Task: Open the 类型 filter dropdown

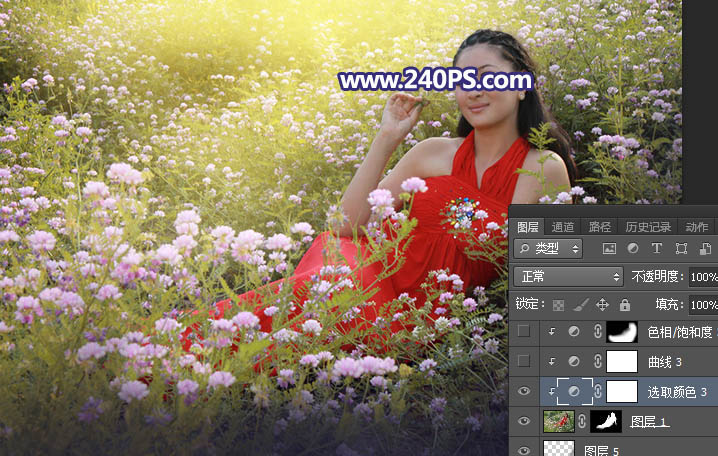Action: click(x=548, y=248)
